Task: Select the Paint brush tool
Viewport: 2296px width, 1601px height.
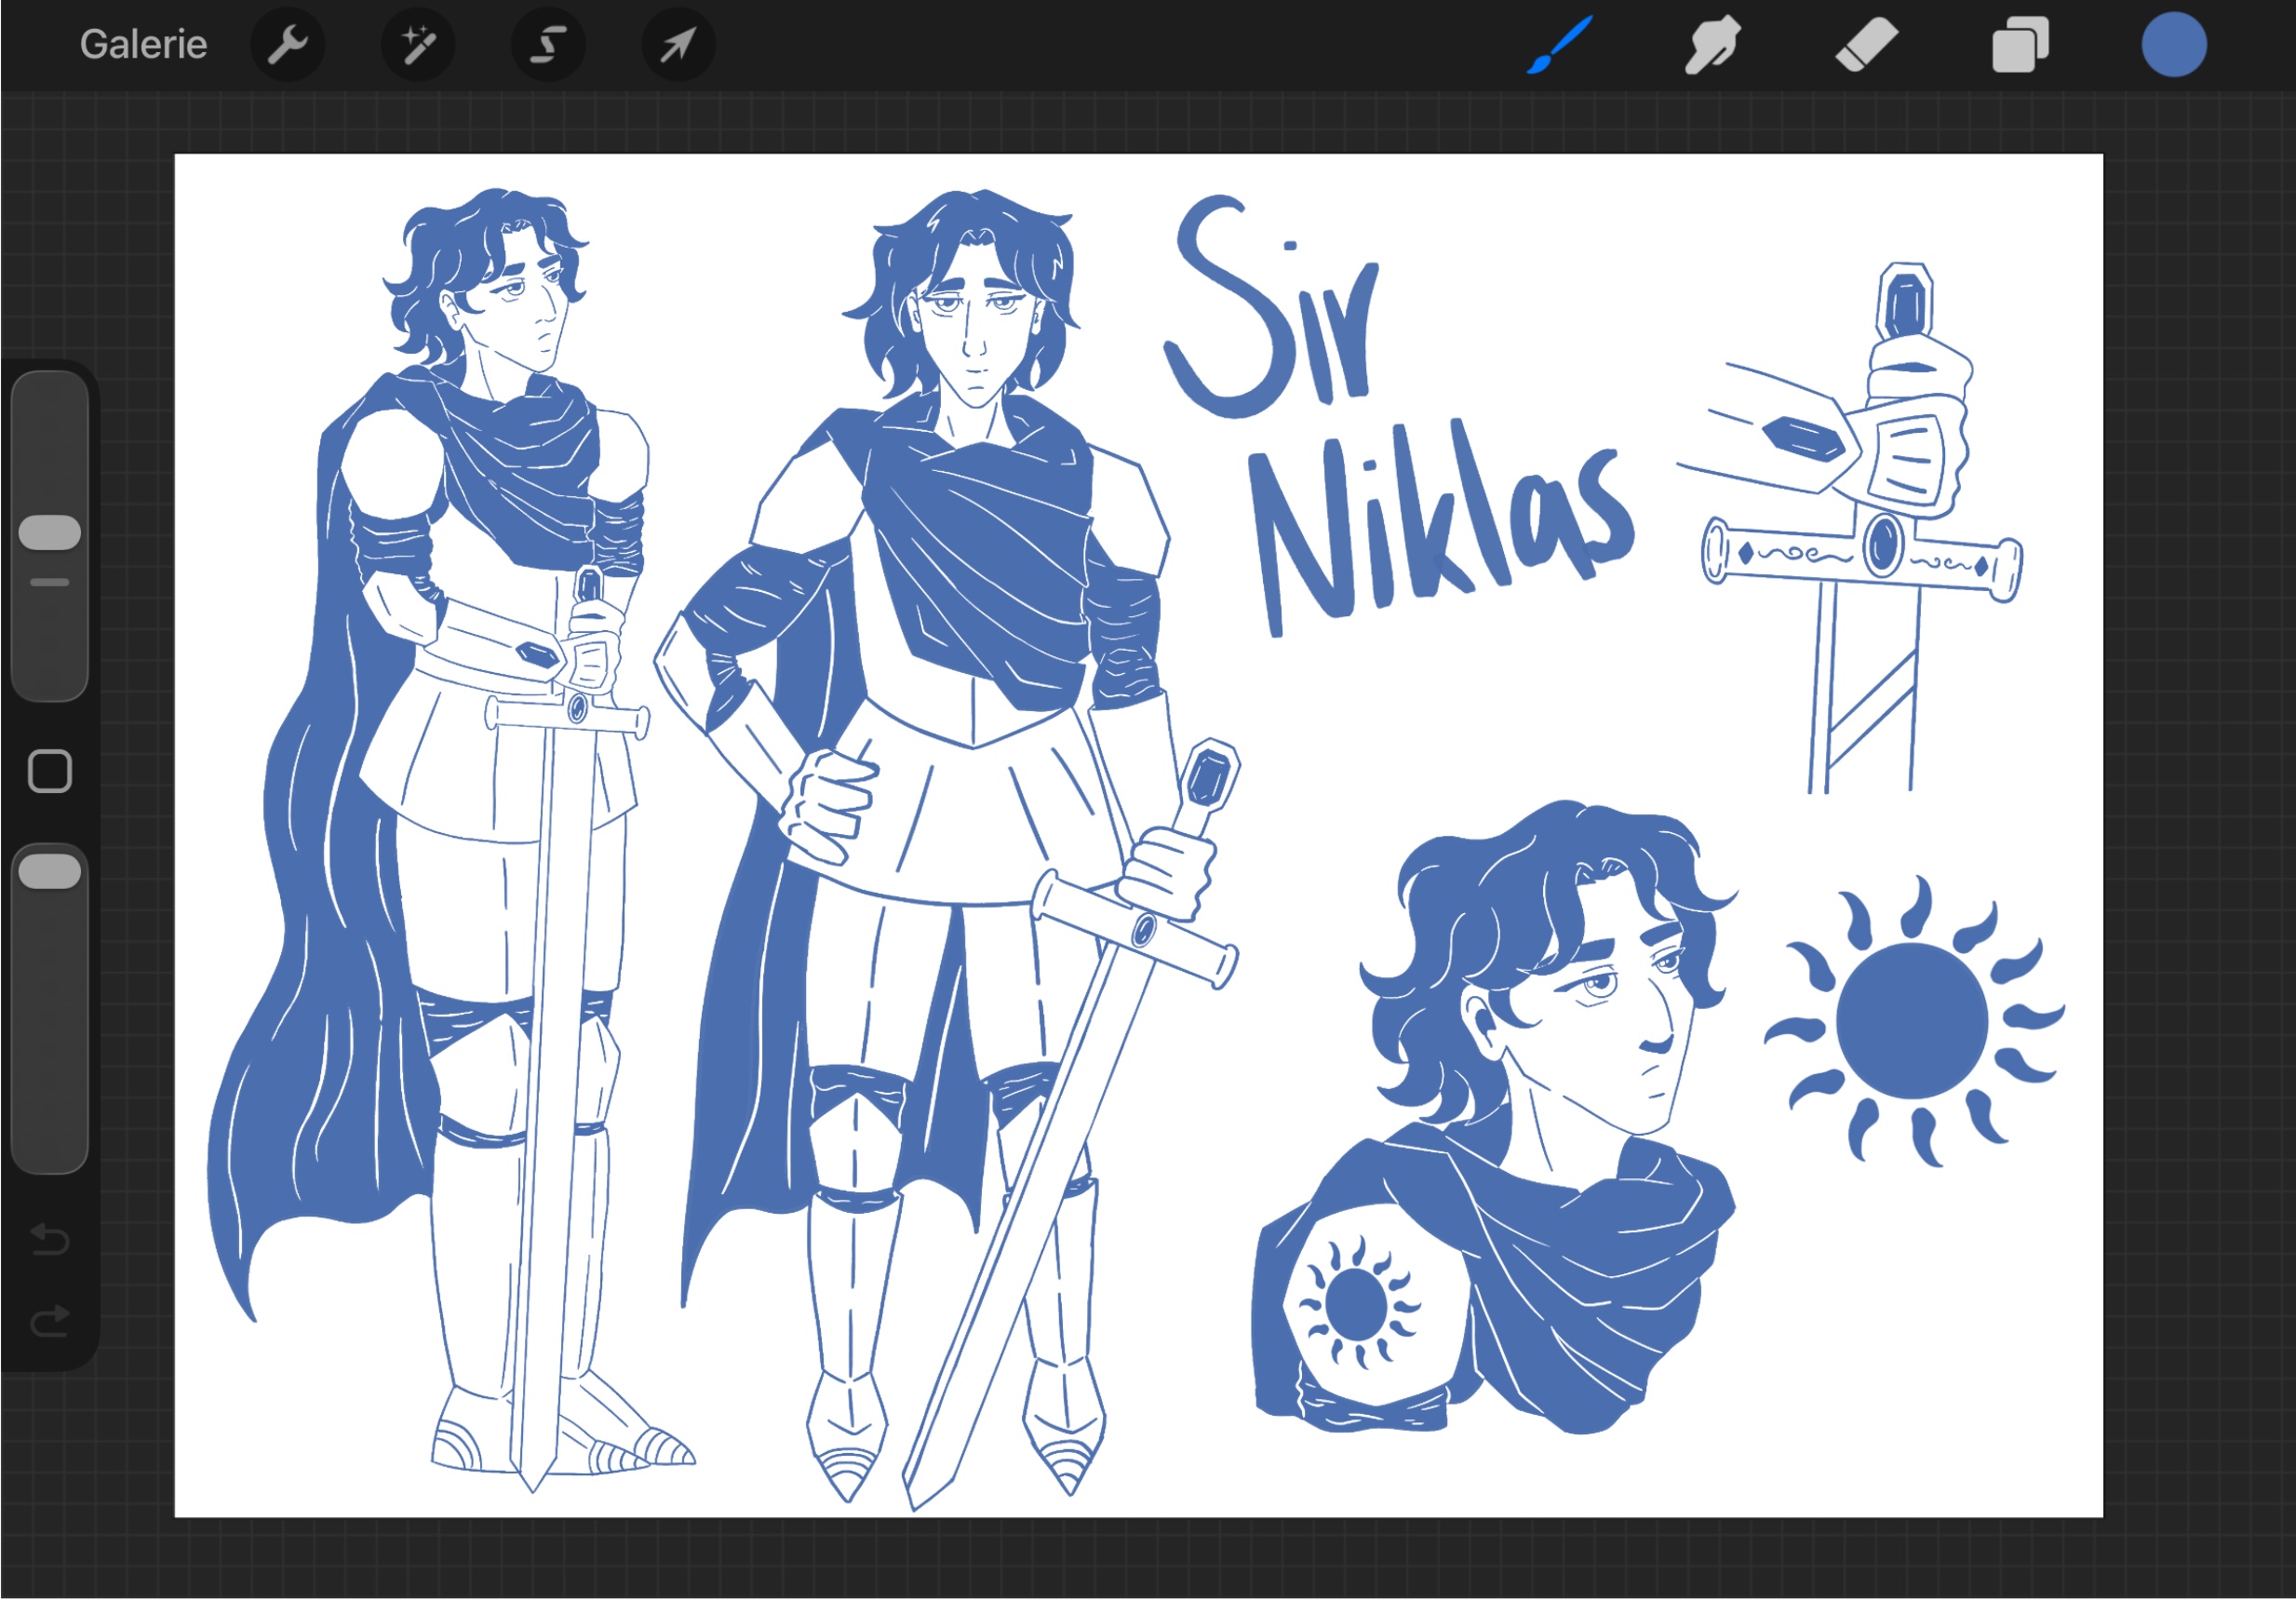Action: tap(1559, 45)
